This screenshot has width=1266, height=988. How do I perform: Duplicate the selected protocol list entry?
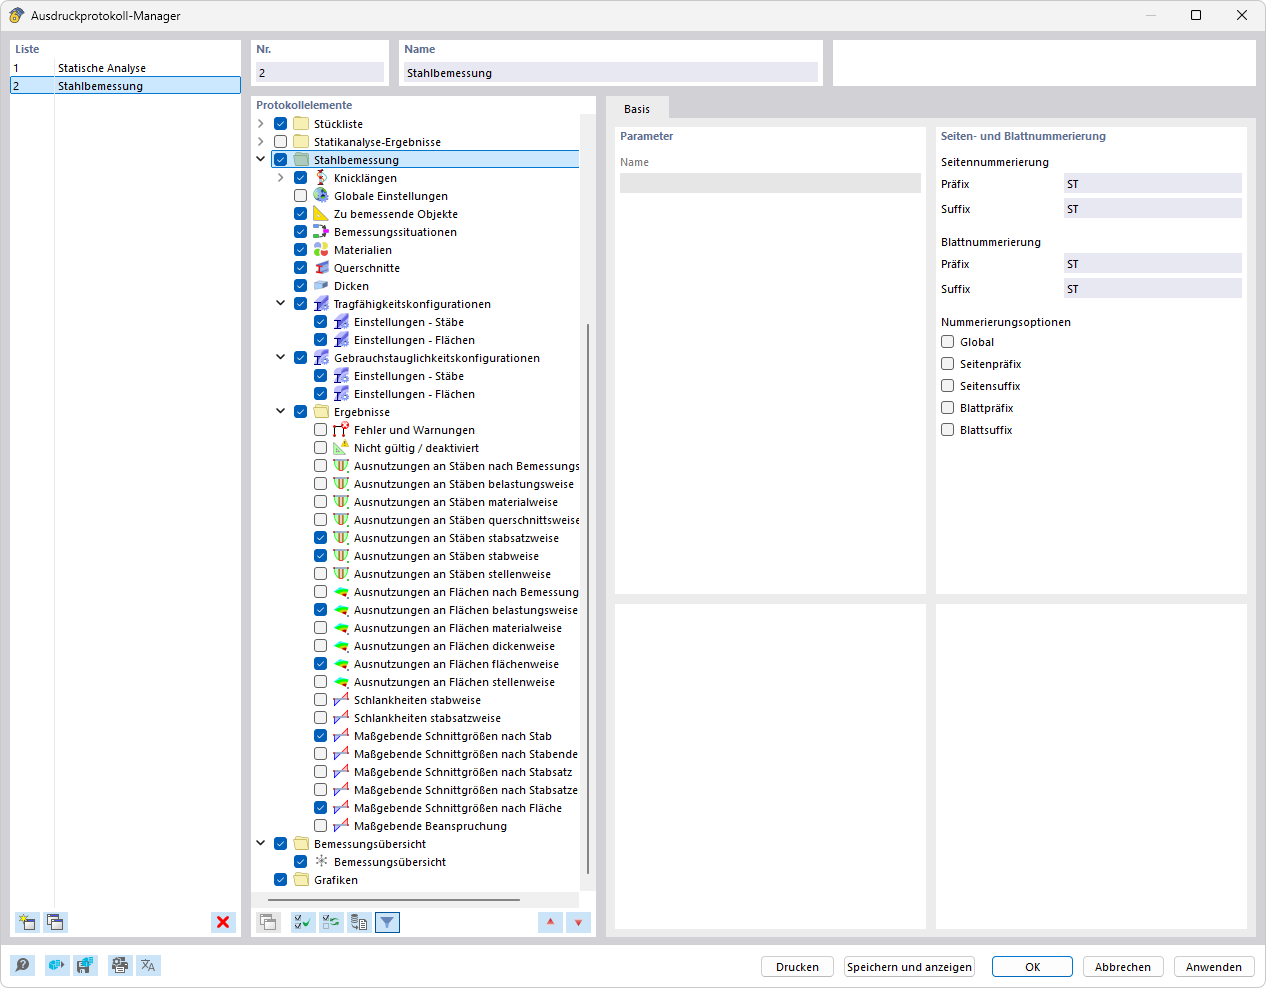point(55,922)
